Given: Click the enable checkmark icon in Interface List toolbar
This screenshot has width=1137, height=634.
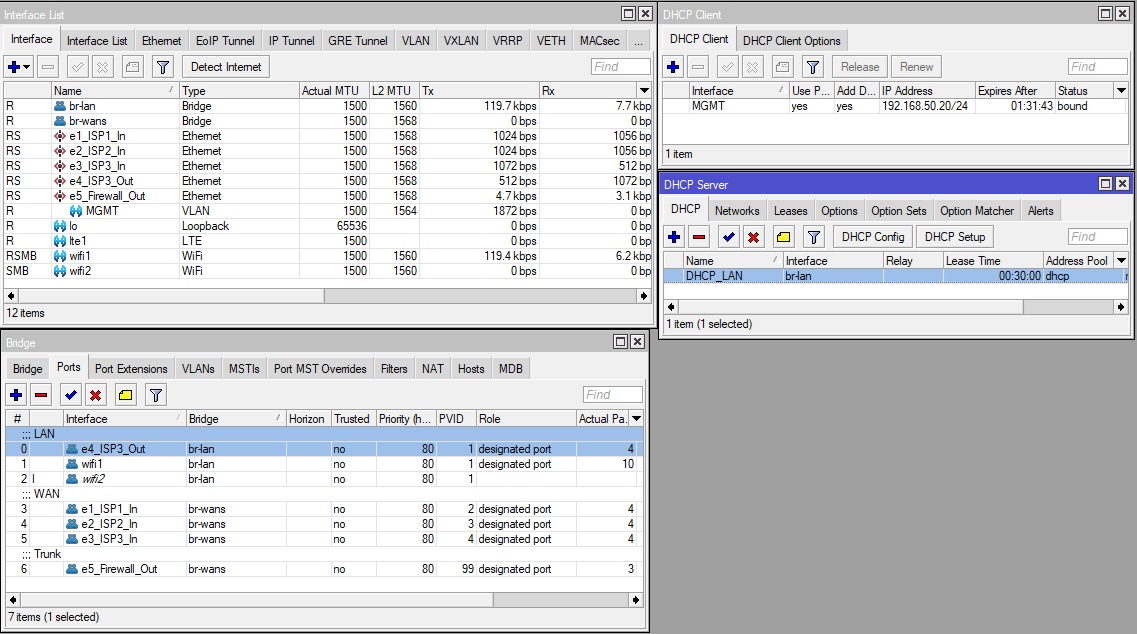Looking at the screenshot, I should tap(78, 67).
